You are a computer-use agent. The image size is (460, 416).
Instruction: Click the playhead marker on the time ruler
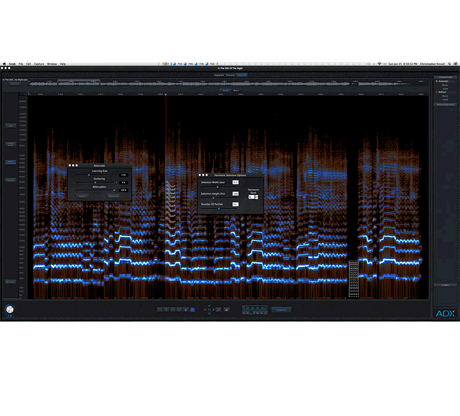click(166, 95)
